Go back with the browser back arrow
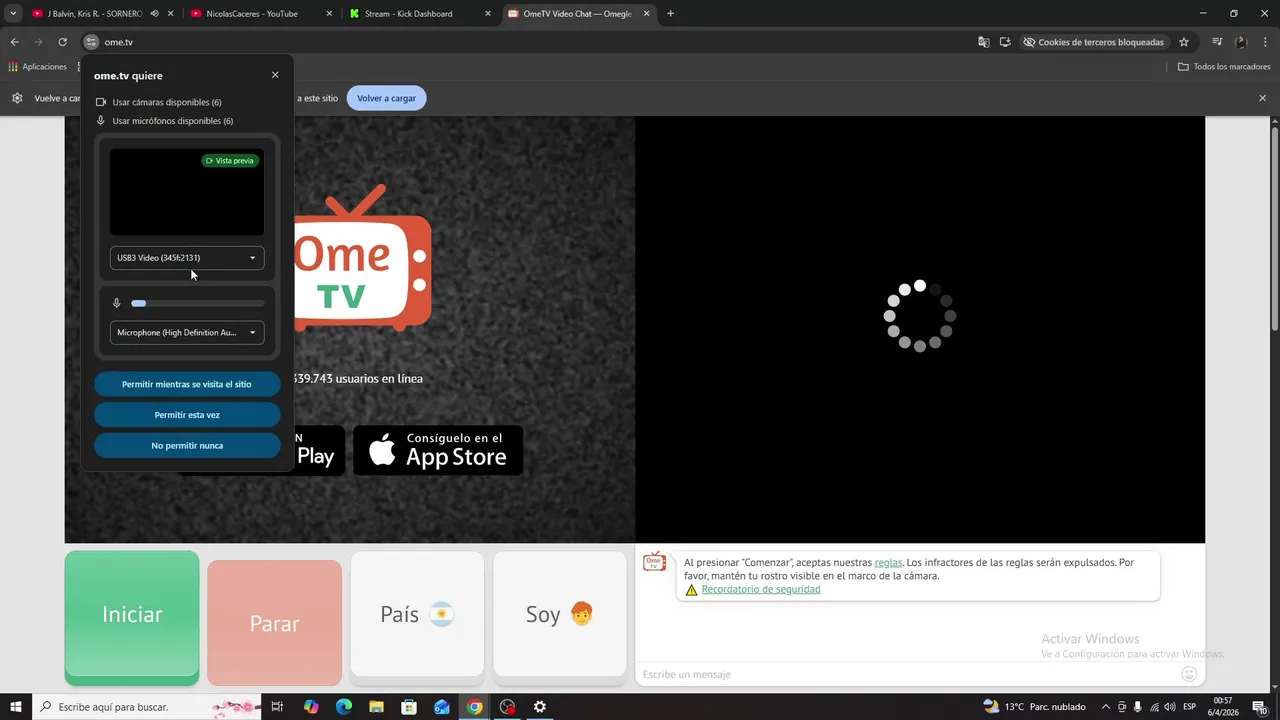The height and width of the screenshot is (720, 1280). click(x=14, y=42)
